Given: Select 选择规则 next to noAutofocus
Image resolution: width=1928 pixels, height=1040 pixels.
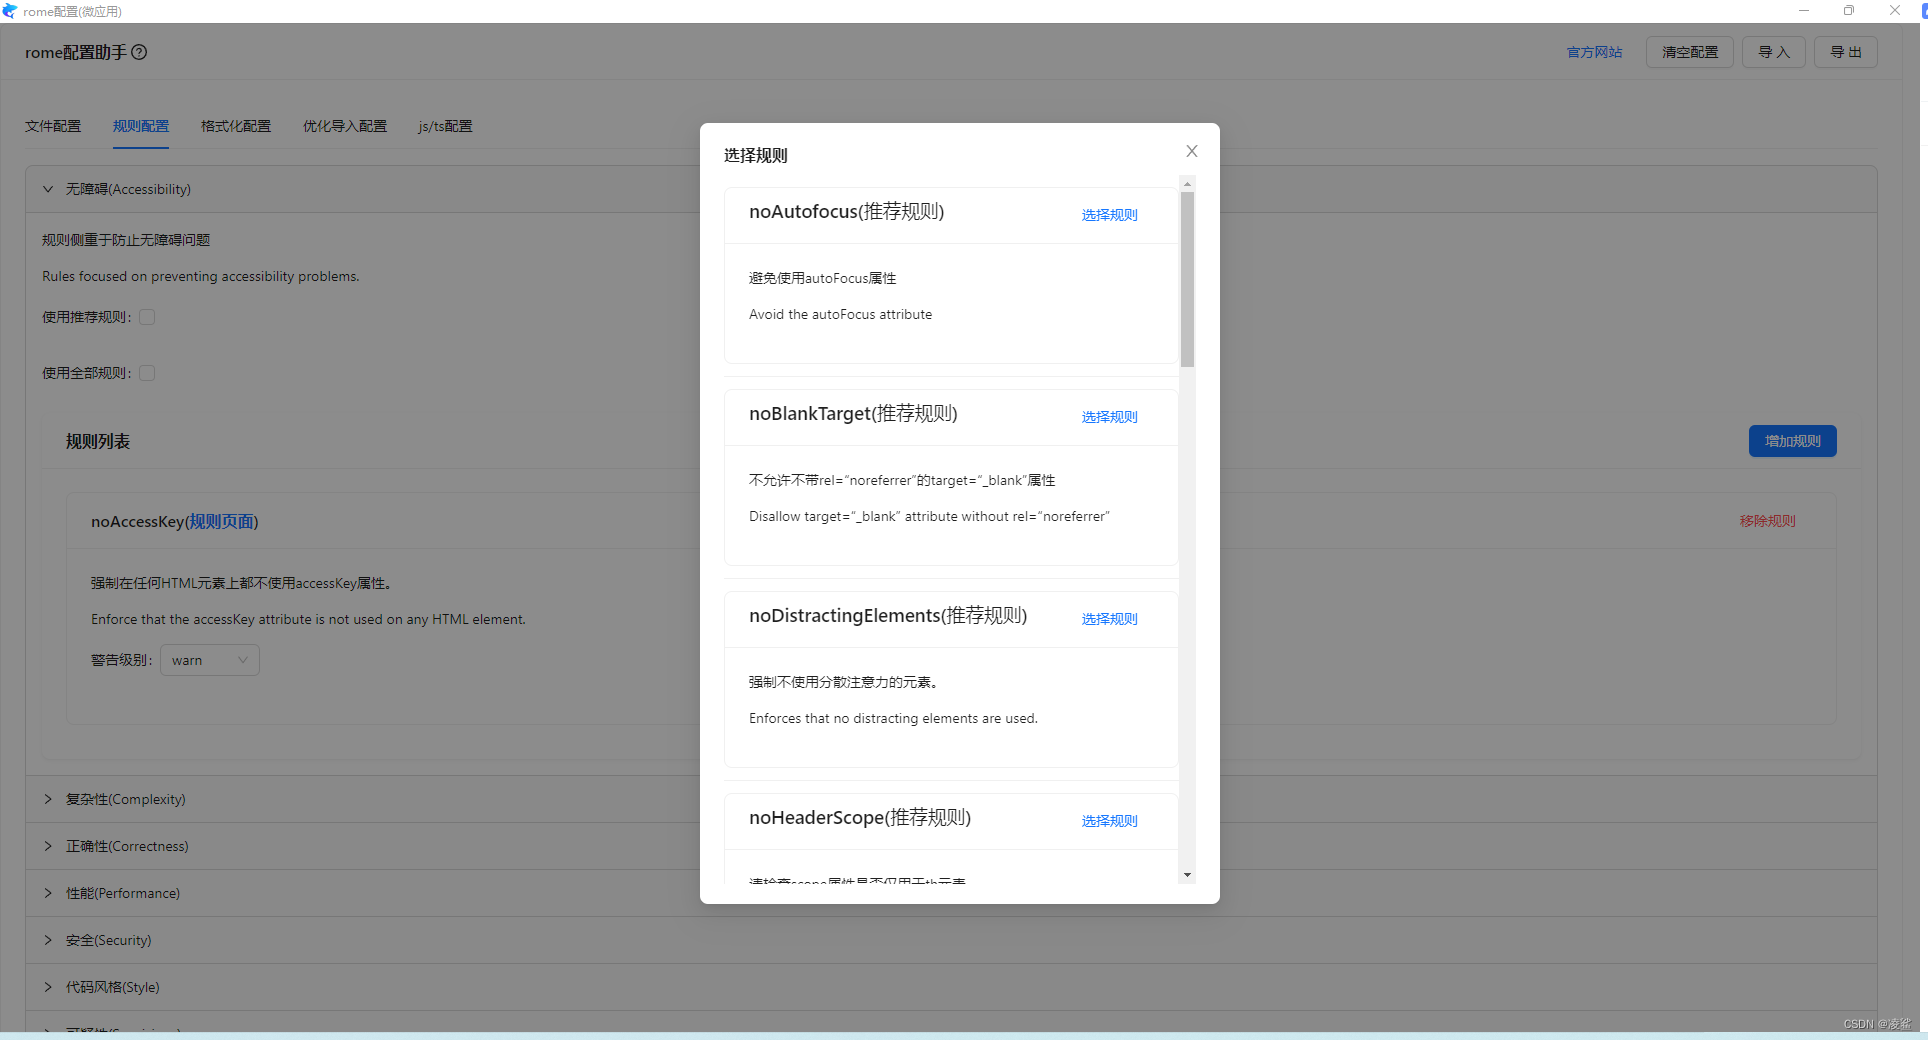Looking at the screenshot, I should coord(1108,215).
